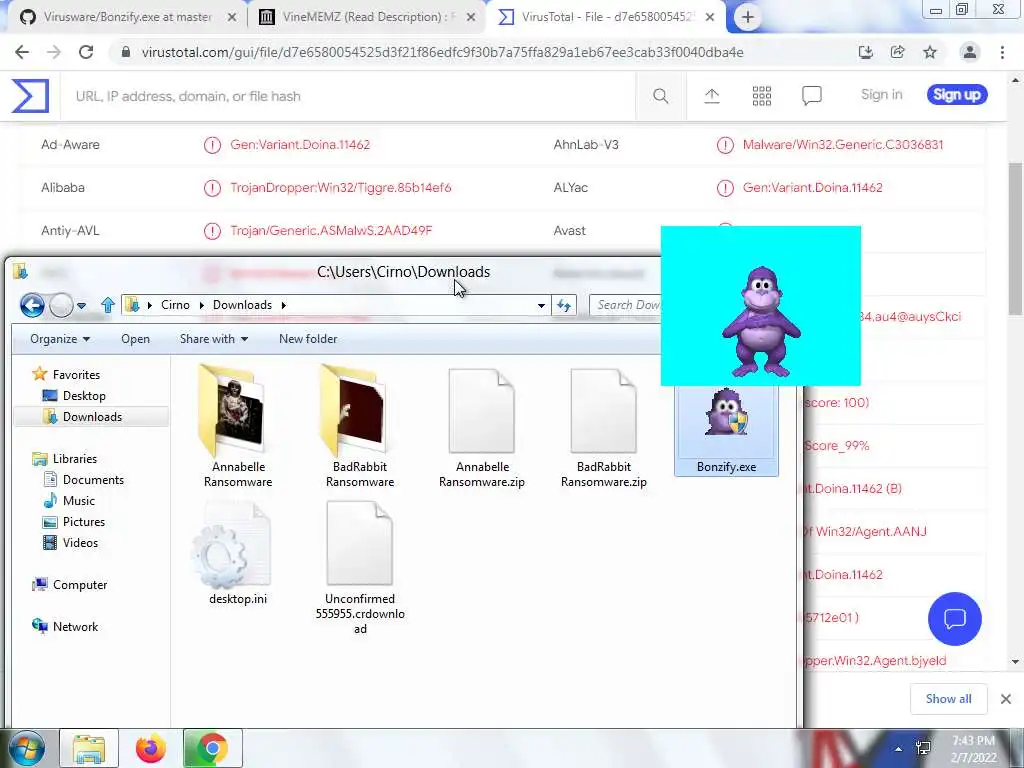This screenshot has width=1024, height=768.
Task: Close the VineMEMZ tab
Action: pyautogui.click(x=470, y=18)
